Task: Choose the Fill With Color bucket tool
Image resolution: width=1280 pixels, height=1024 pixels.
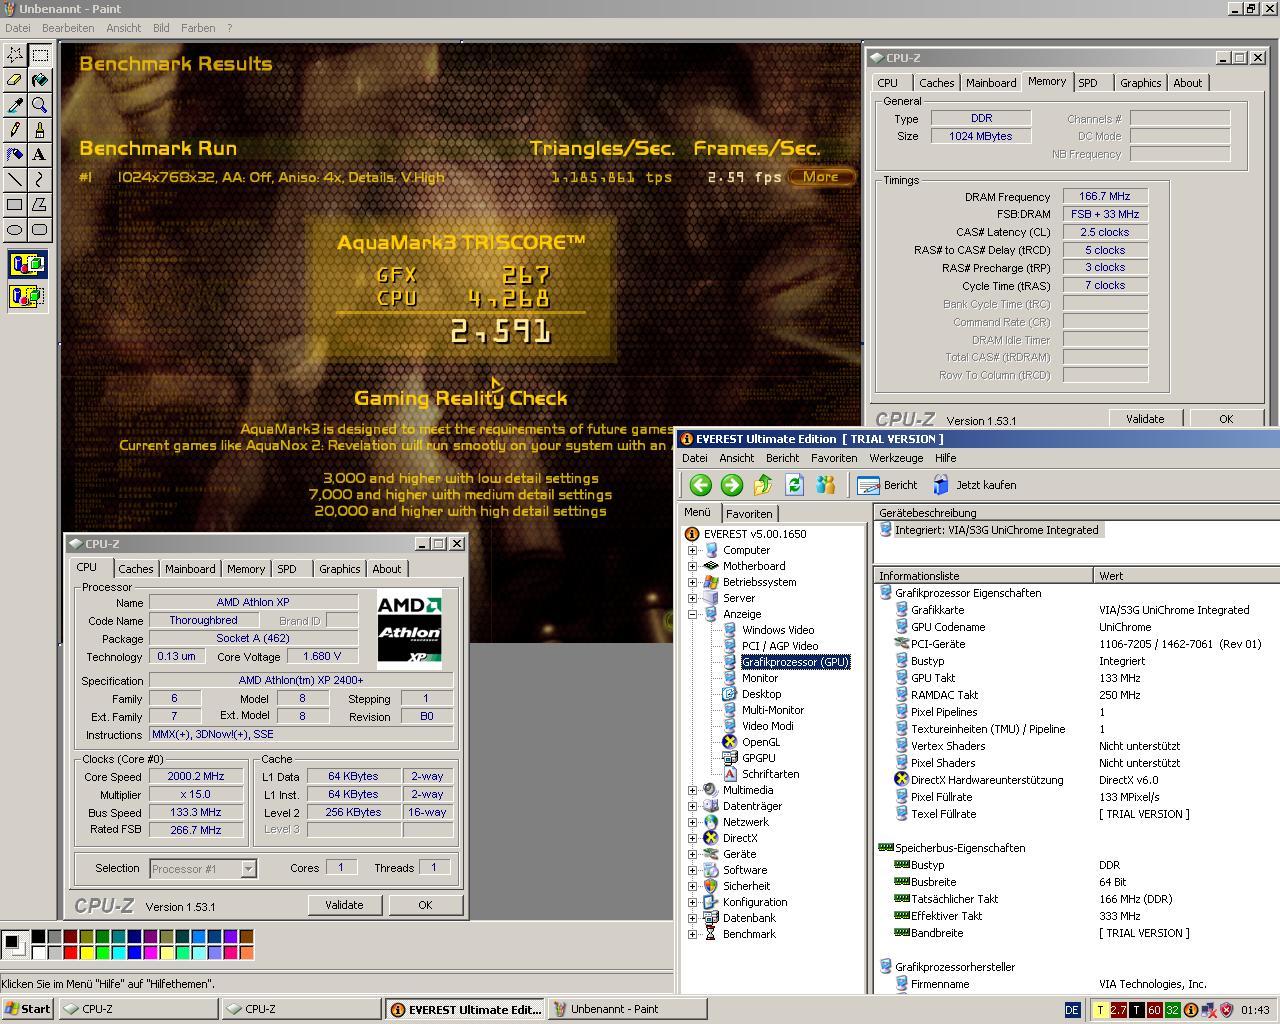Action: pyautogui.click(x=40, y=80)
